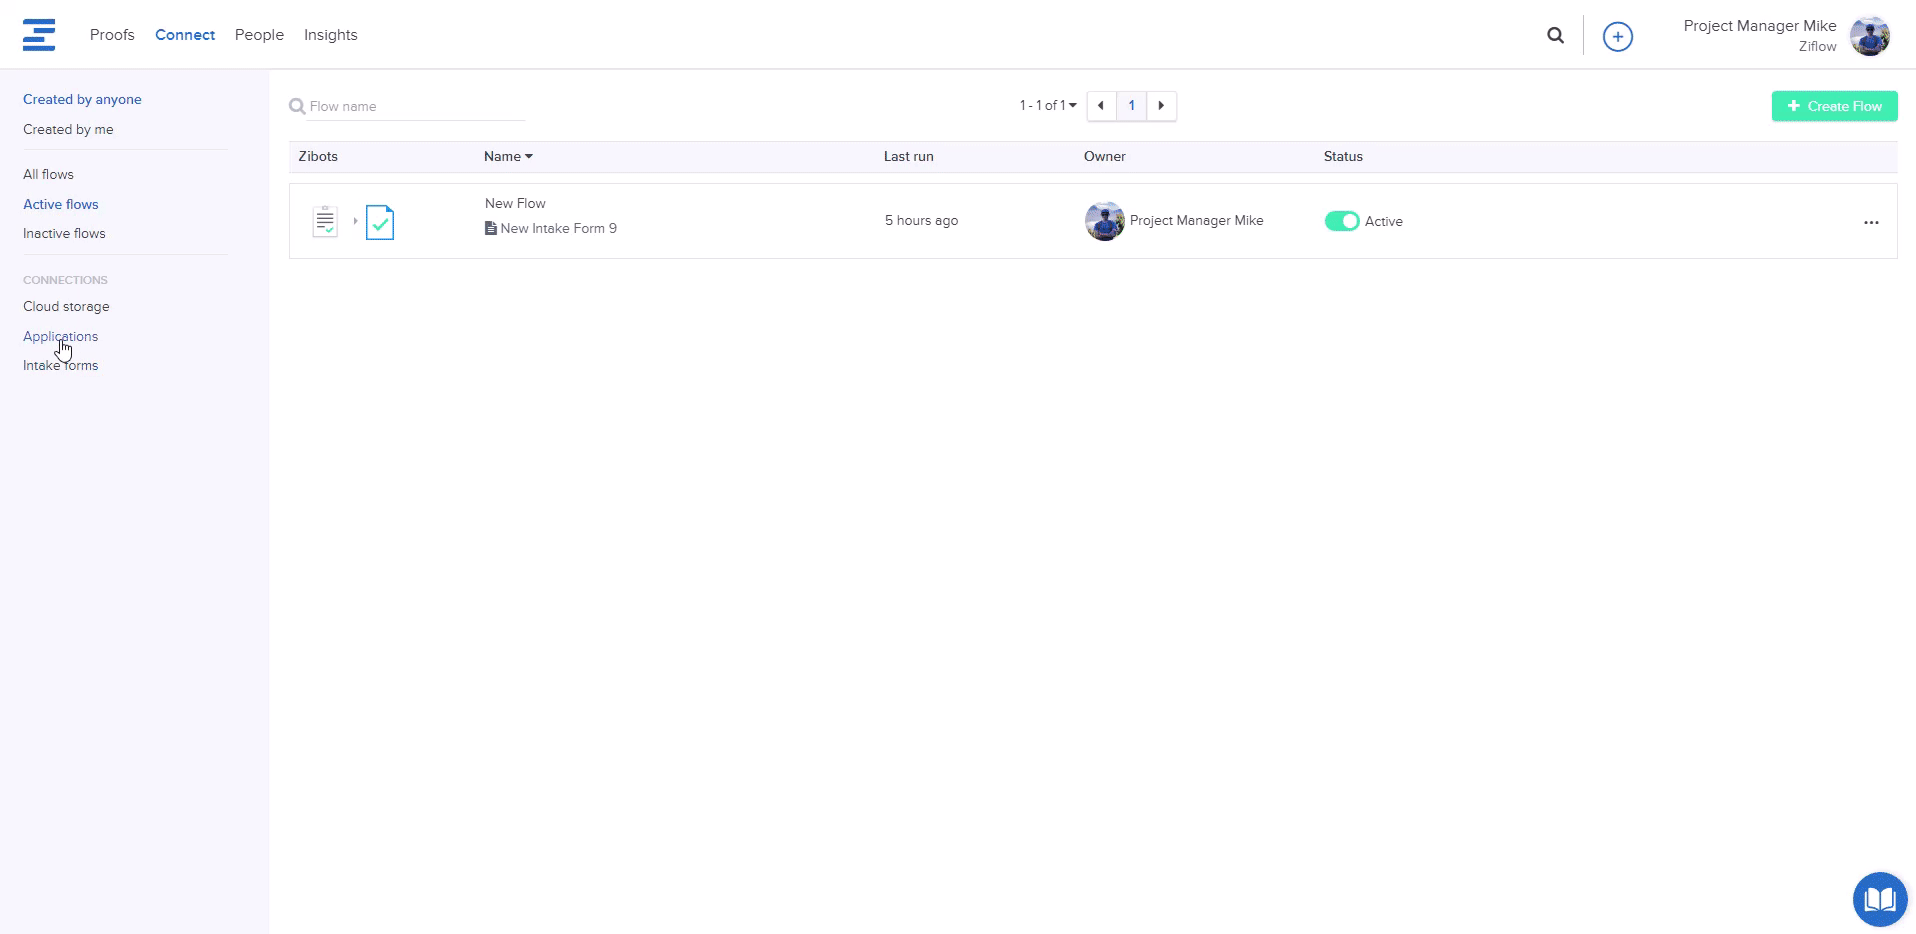Go to the next page arrow
The width and height of the screenshot is (1916, 934).
(1161, 106)
